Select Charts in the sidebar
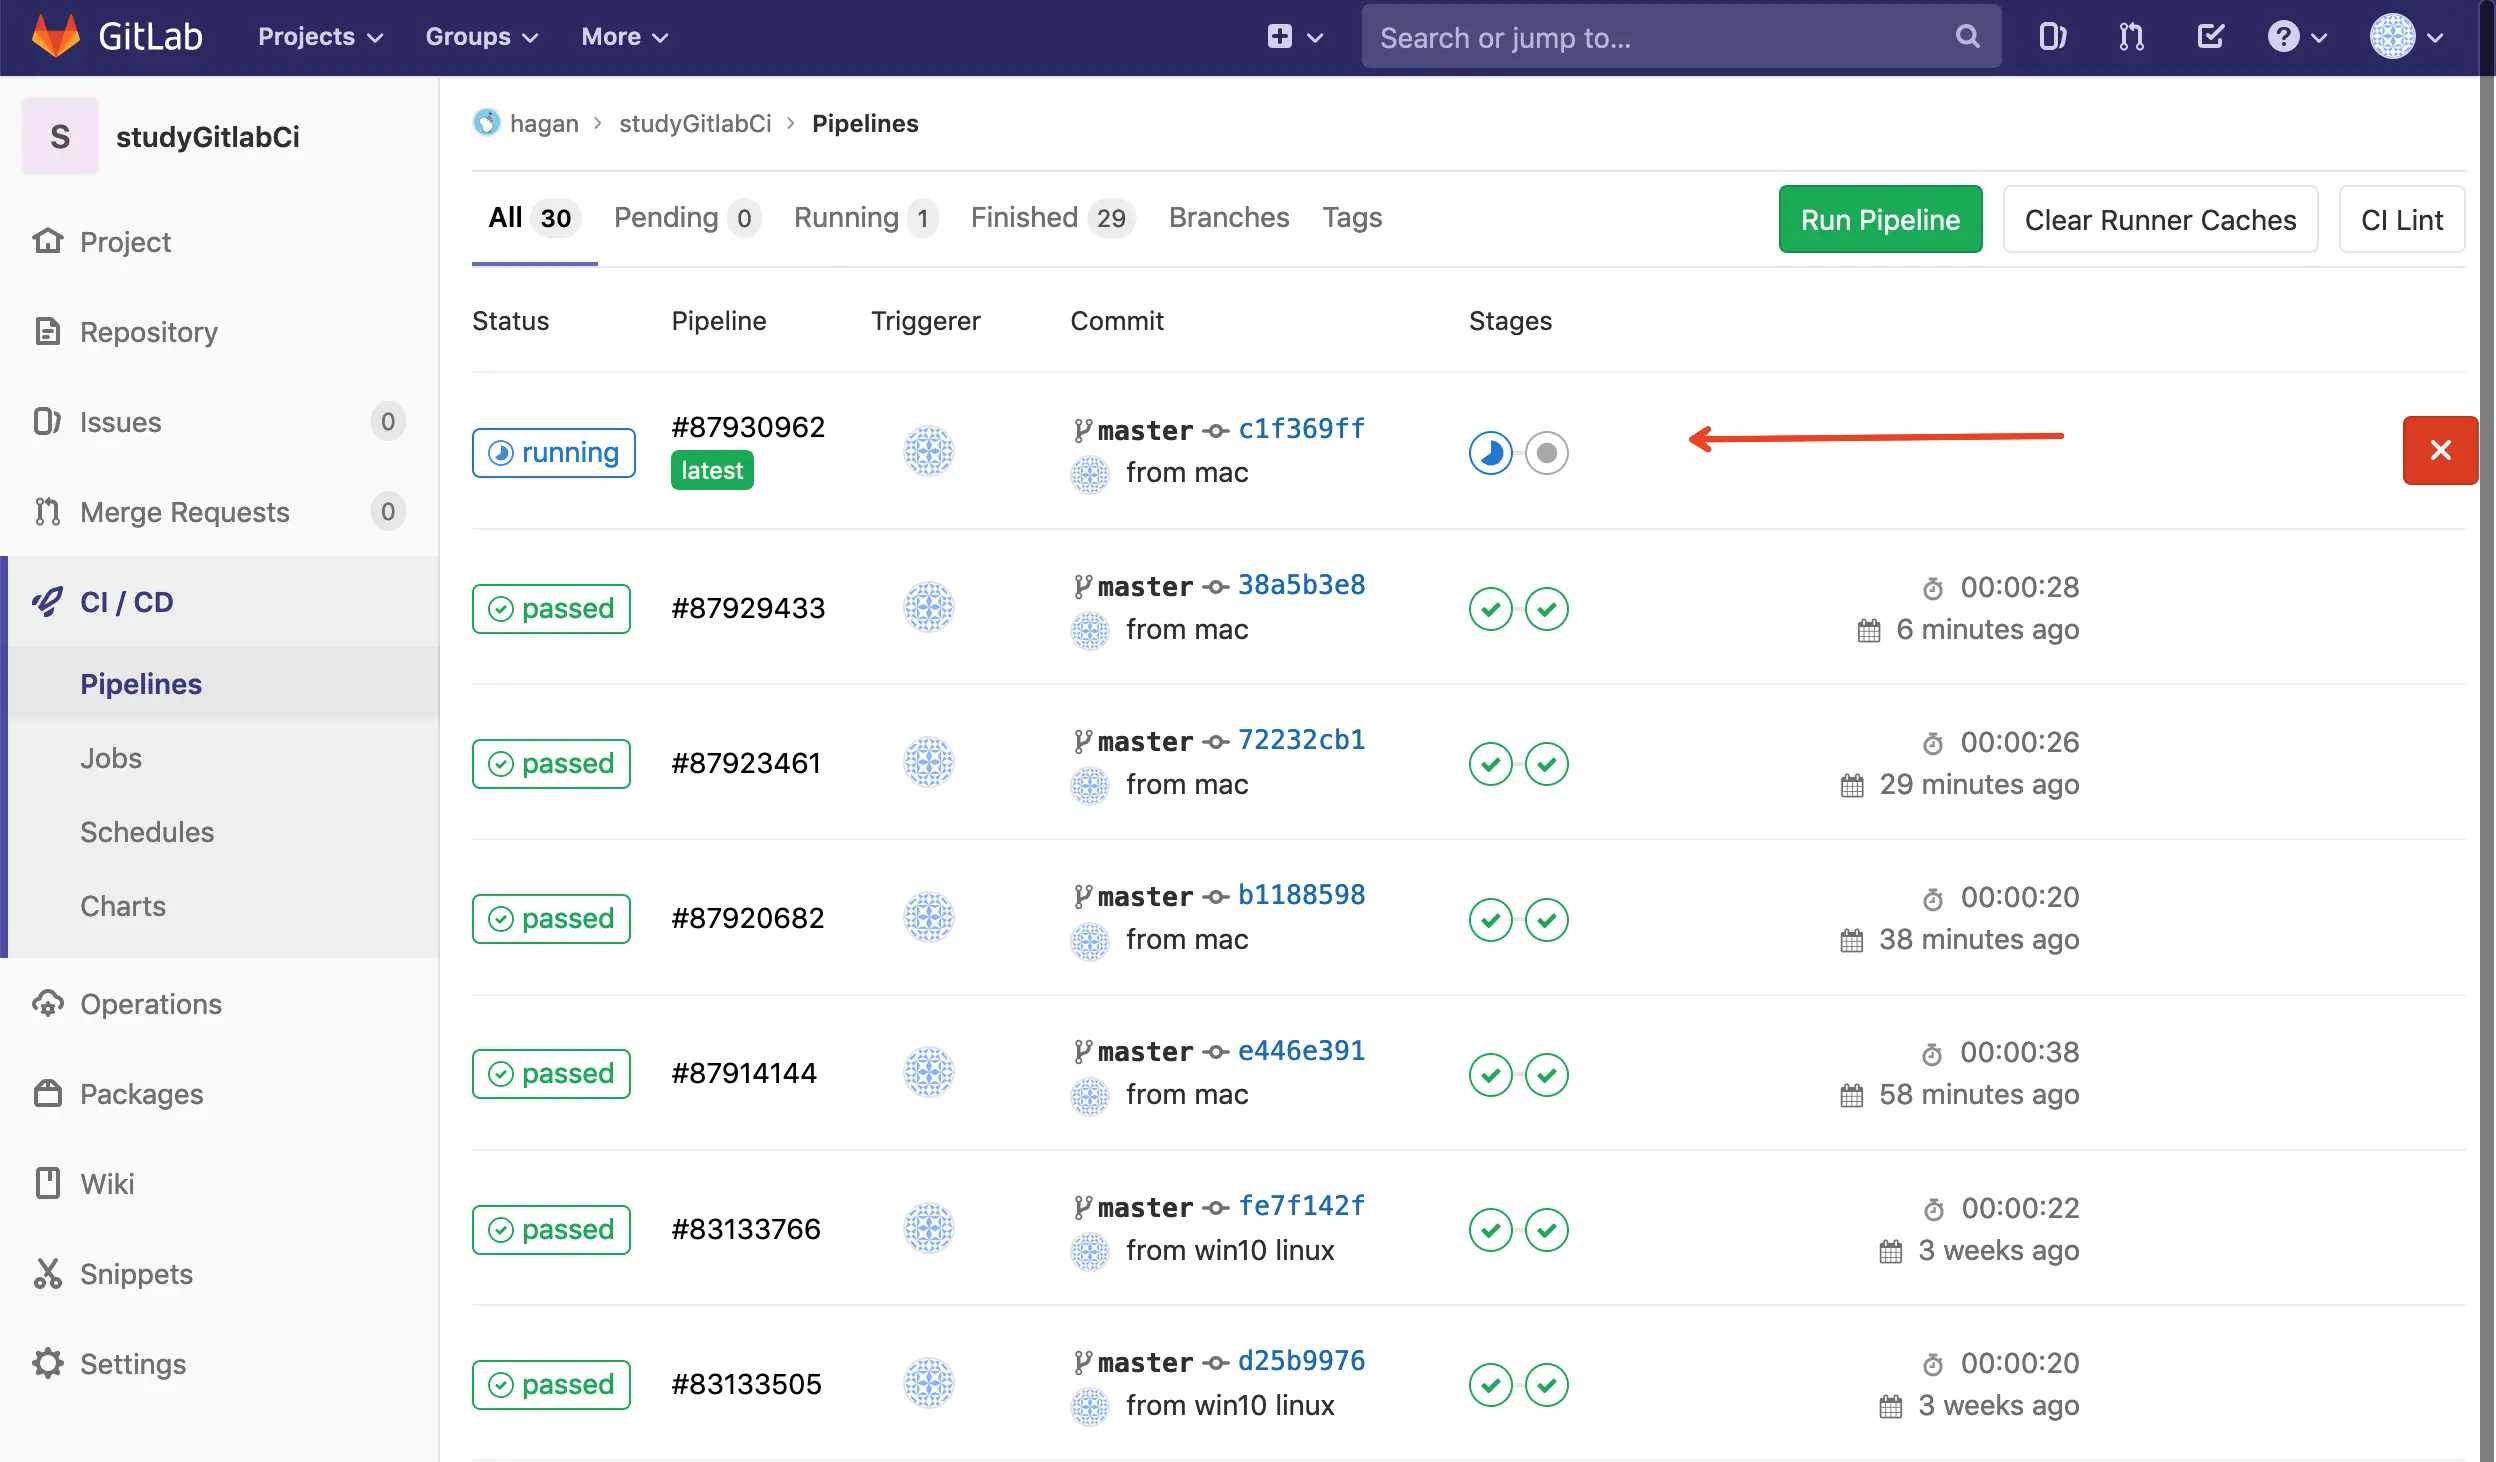The height and width of the screenshot is (1462, 2496). (x=220, y=906)
